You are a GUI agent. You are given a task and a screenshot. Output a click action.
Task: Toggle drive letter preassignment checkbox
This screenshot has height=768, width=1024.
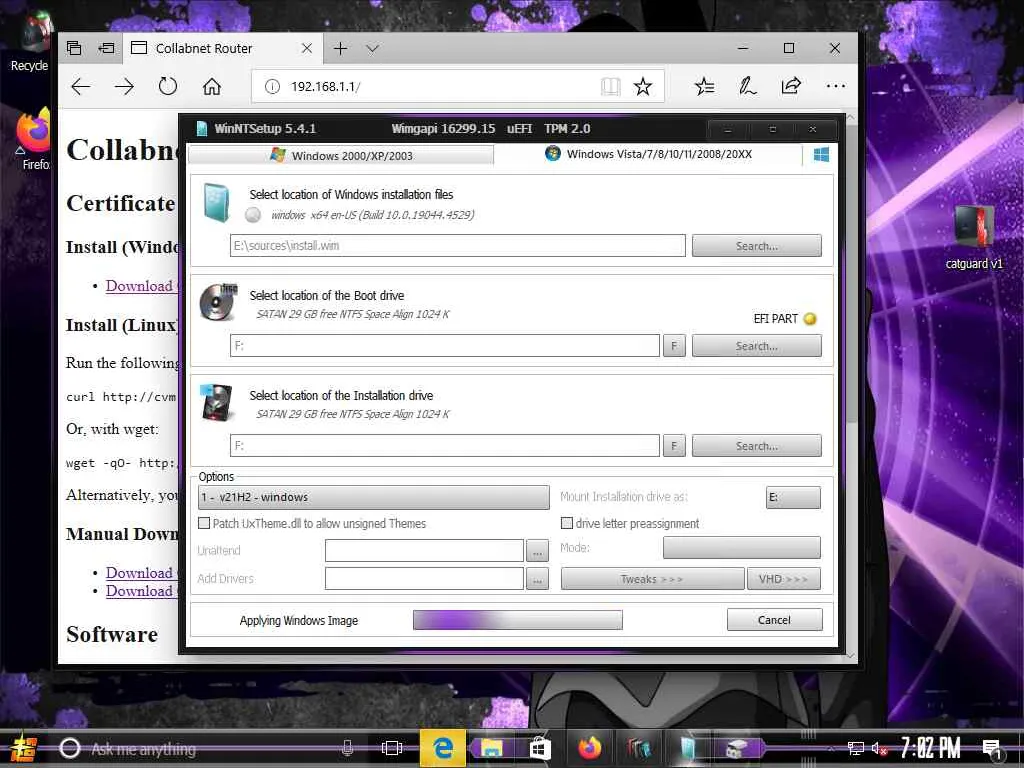point(567,523)
